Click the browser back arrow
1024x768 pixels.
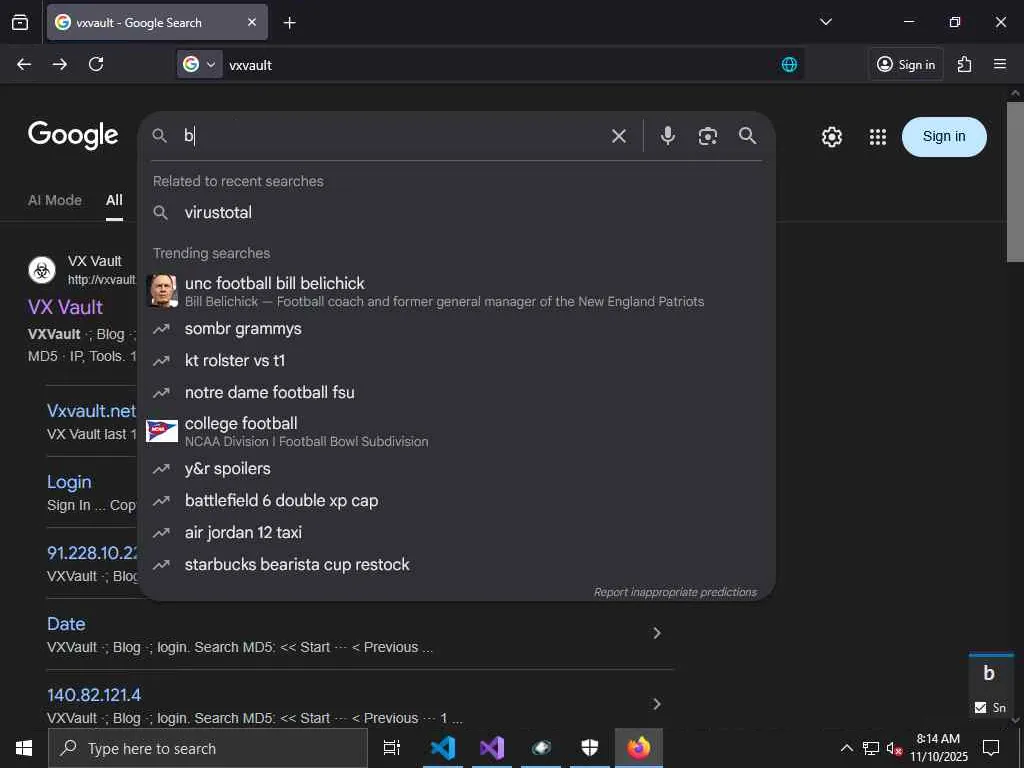tap(24, 64)
